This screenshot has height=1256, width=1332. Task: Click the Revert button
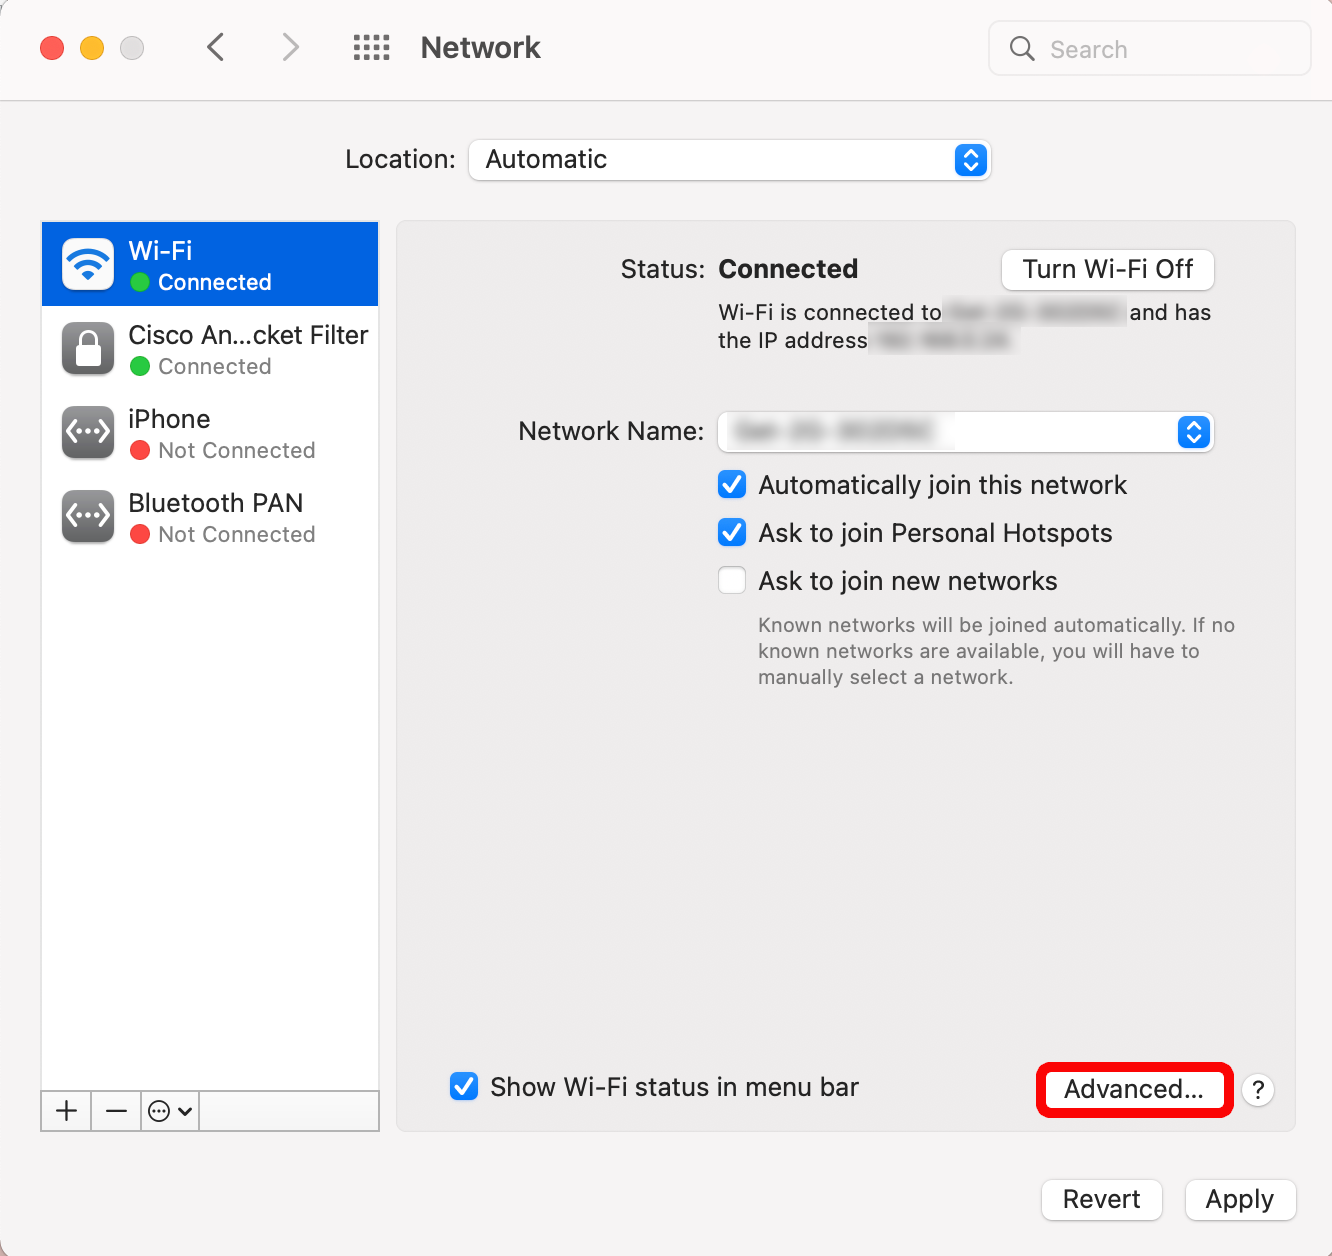(1101, 1199)
